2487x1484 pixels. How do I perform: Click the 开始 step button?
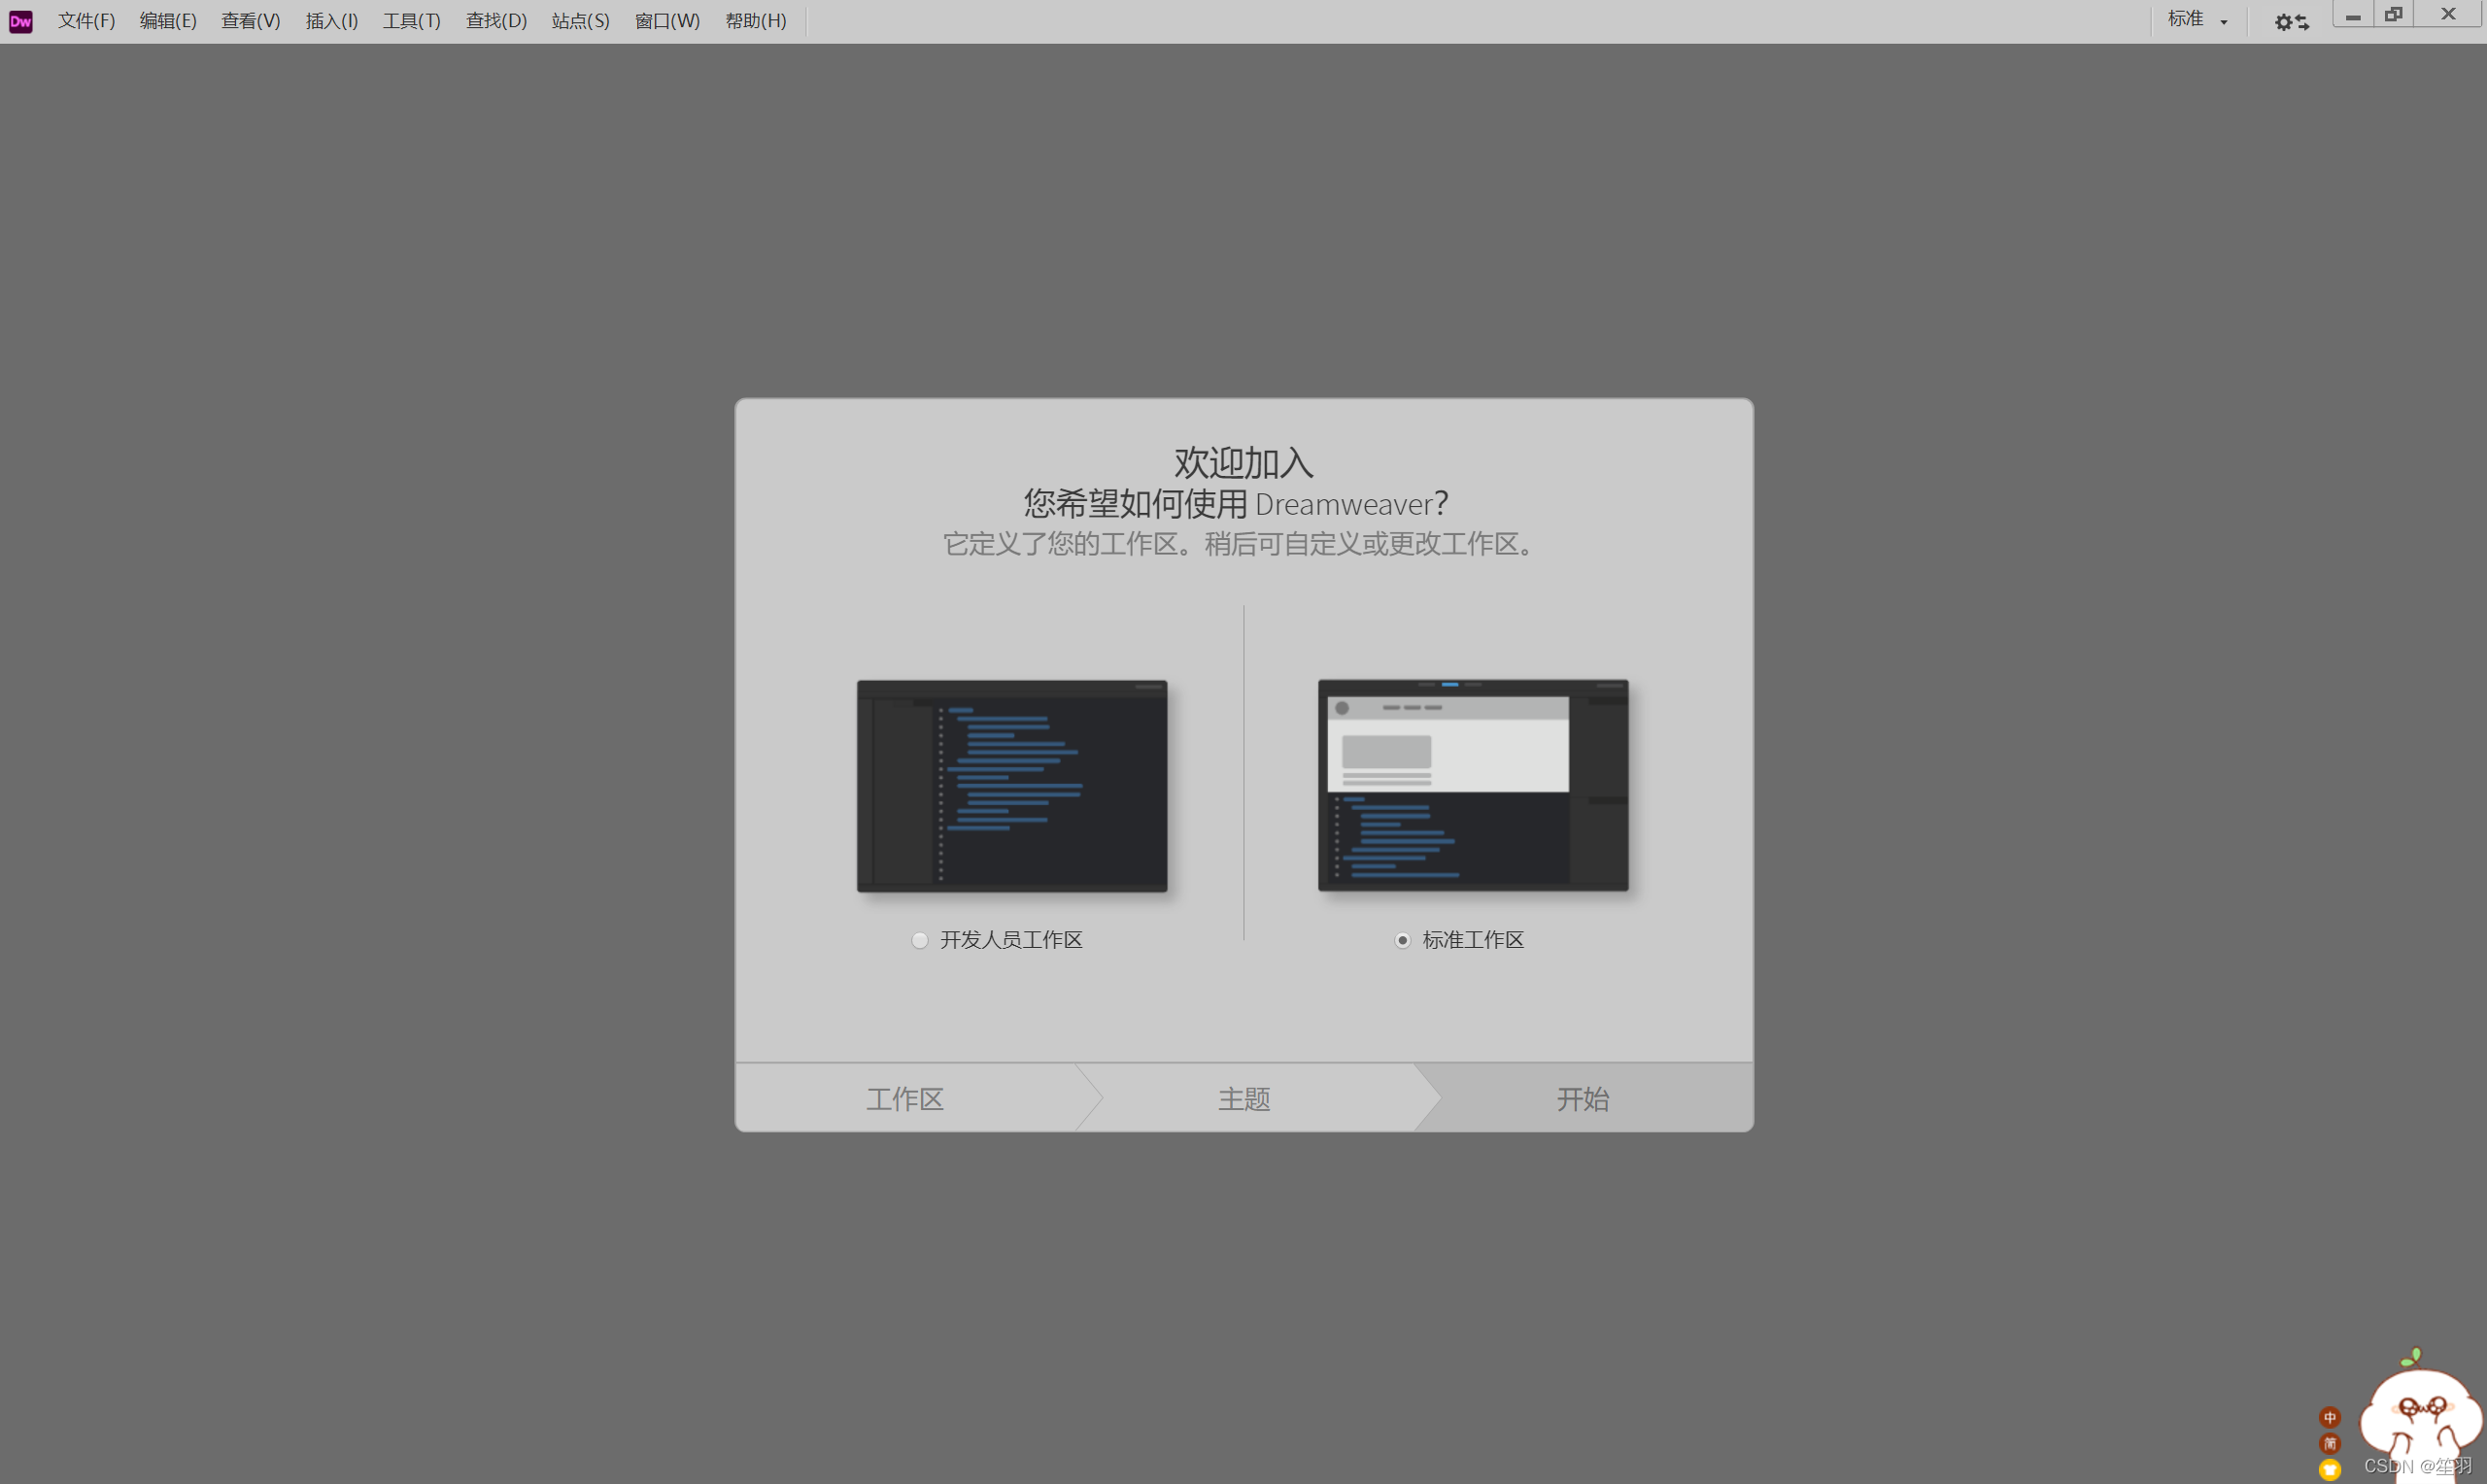[x=1582, y=1099]
